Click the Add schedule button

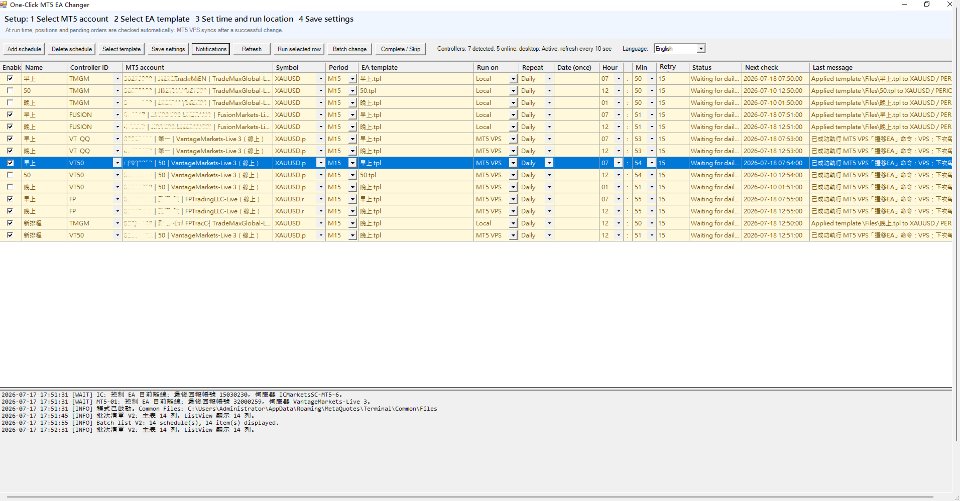24,49
